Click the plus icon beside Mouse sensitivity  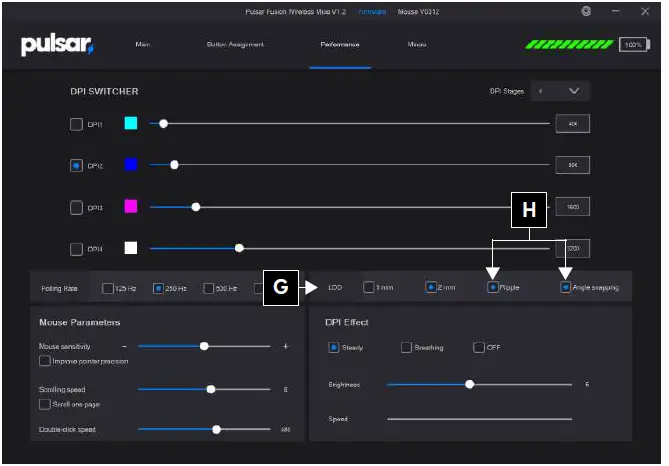pyautogui.click(x=286, y=347)
